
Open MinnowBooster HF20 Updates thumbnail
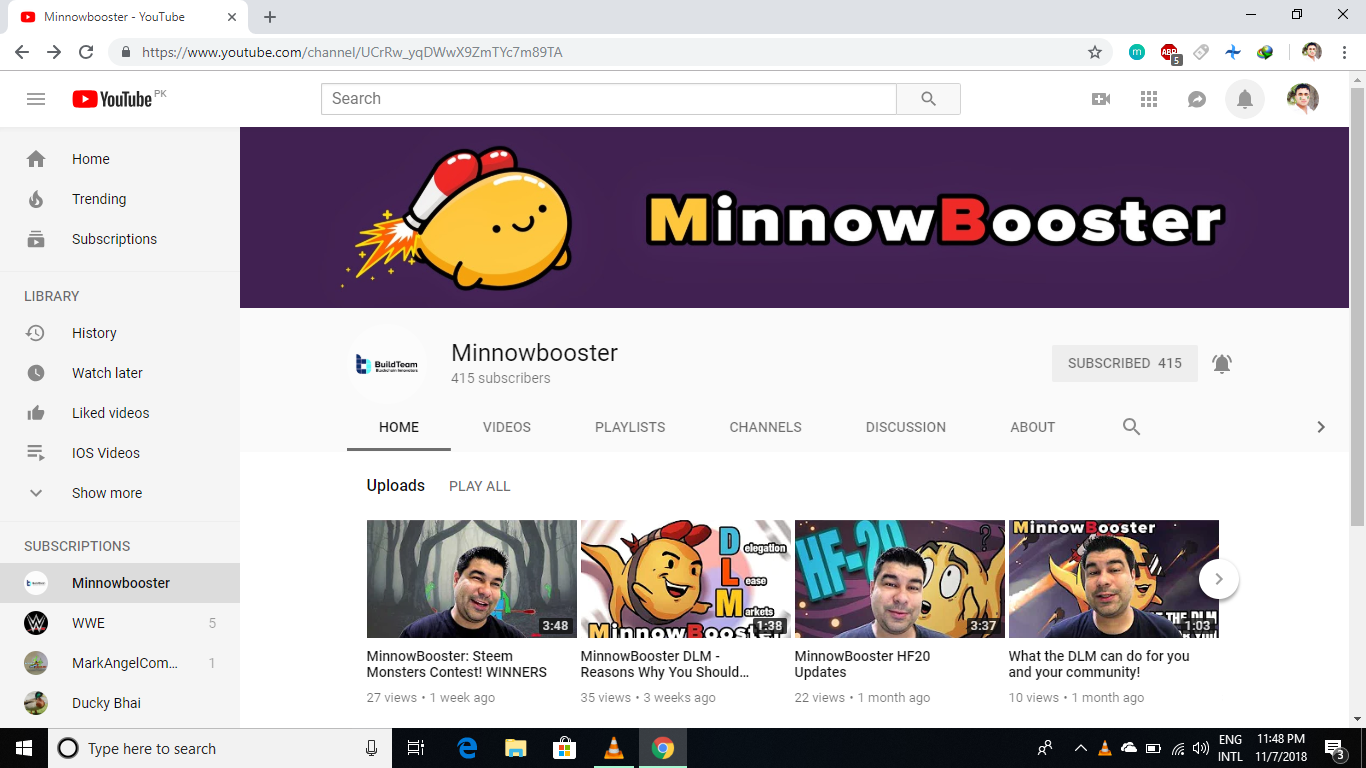coord(900,579)
